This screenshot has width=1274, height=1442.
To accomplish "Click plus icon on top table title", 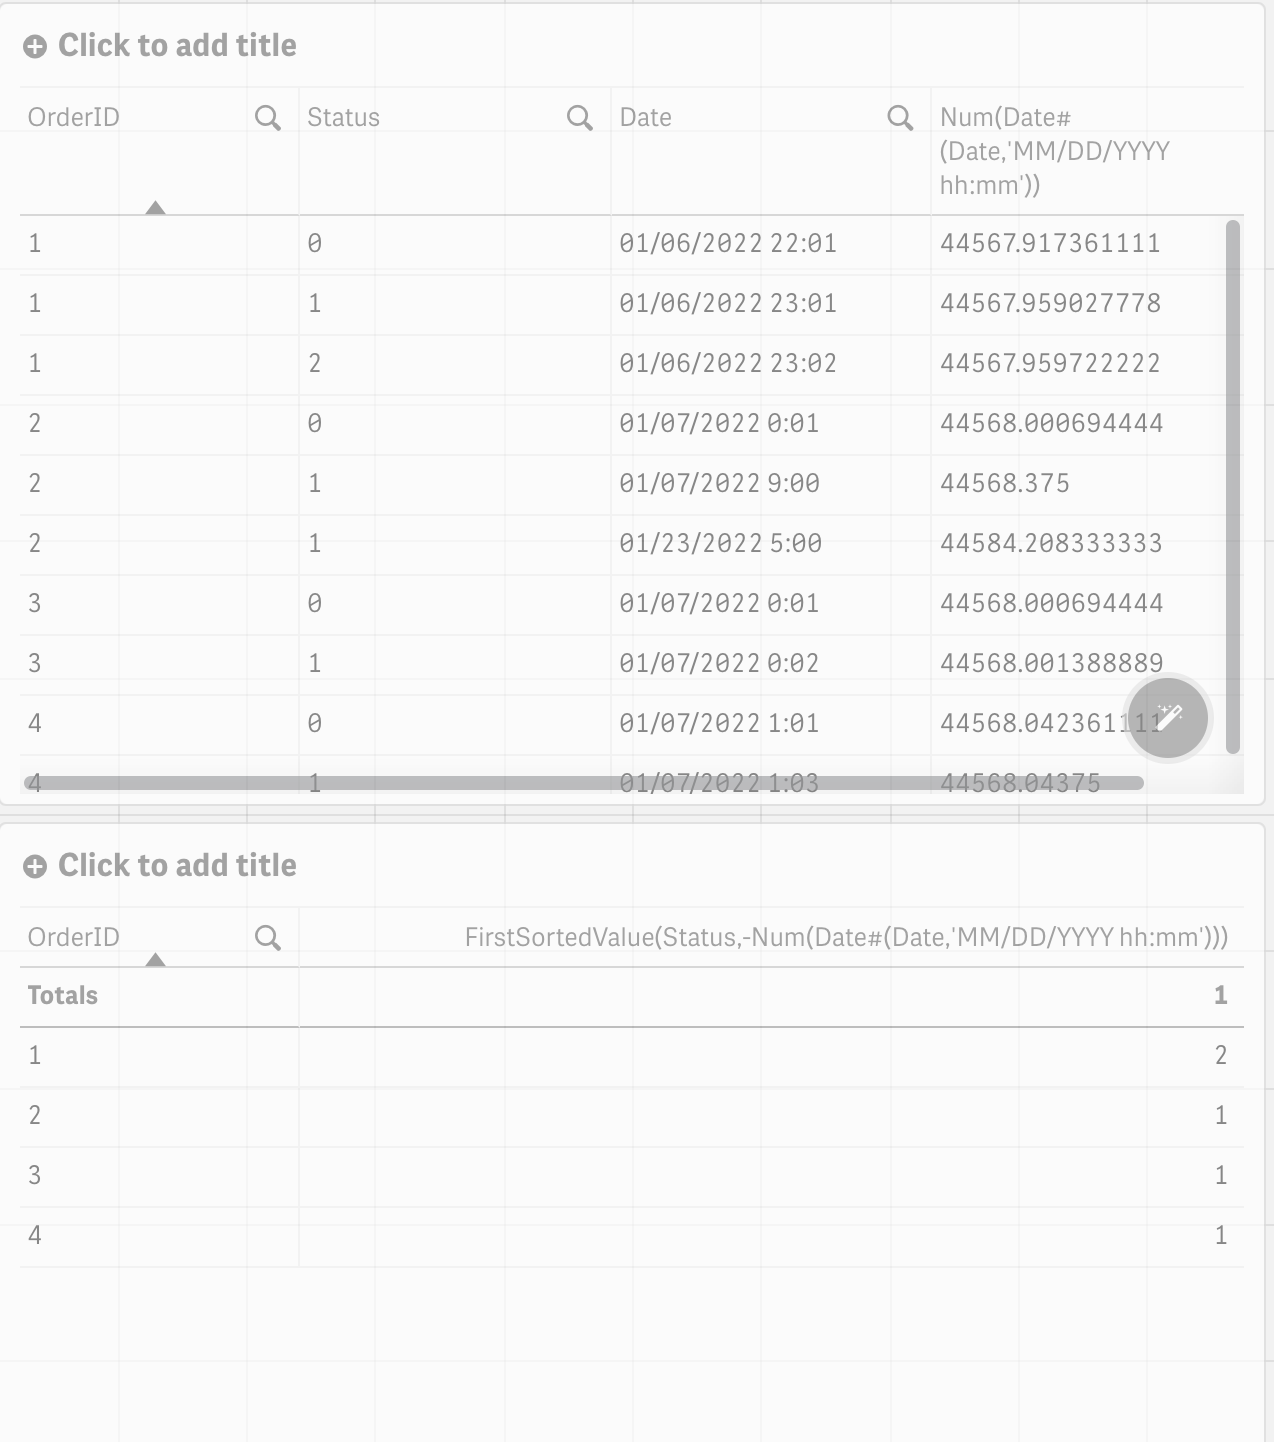I will [35, 47].
